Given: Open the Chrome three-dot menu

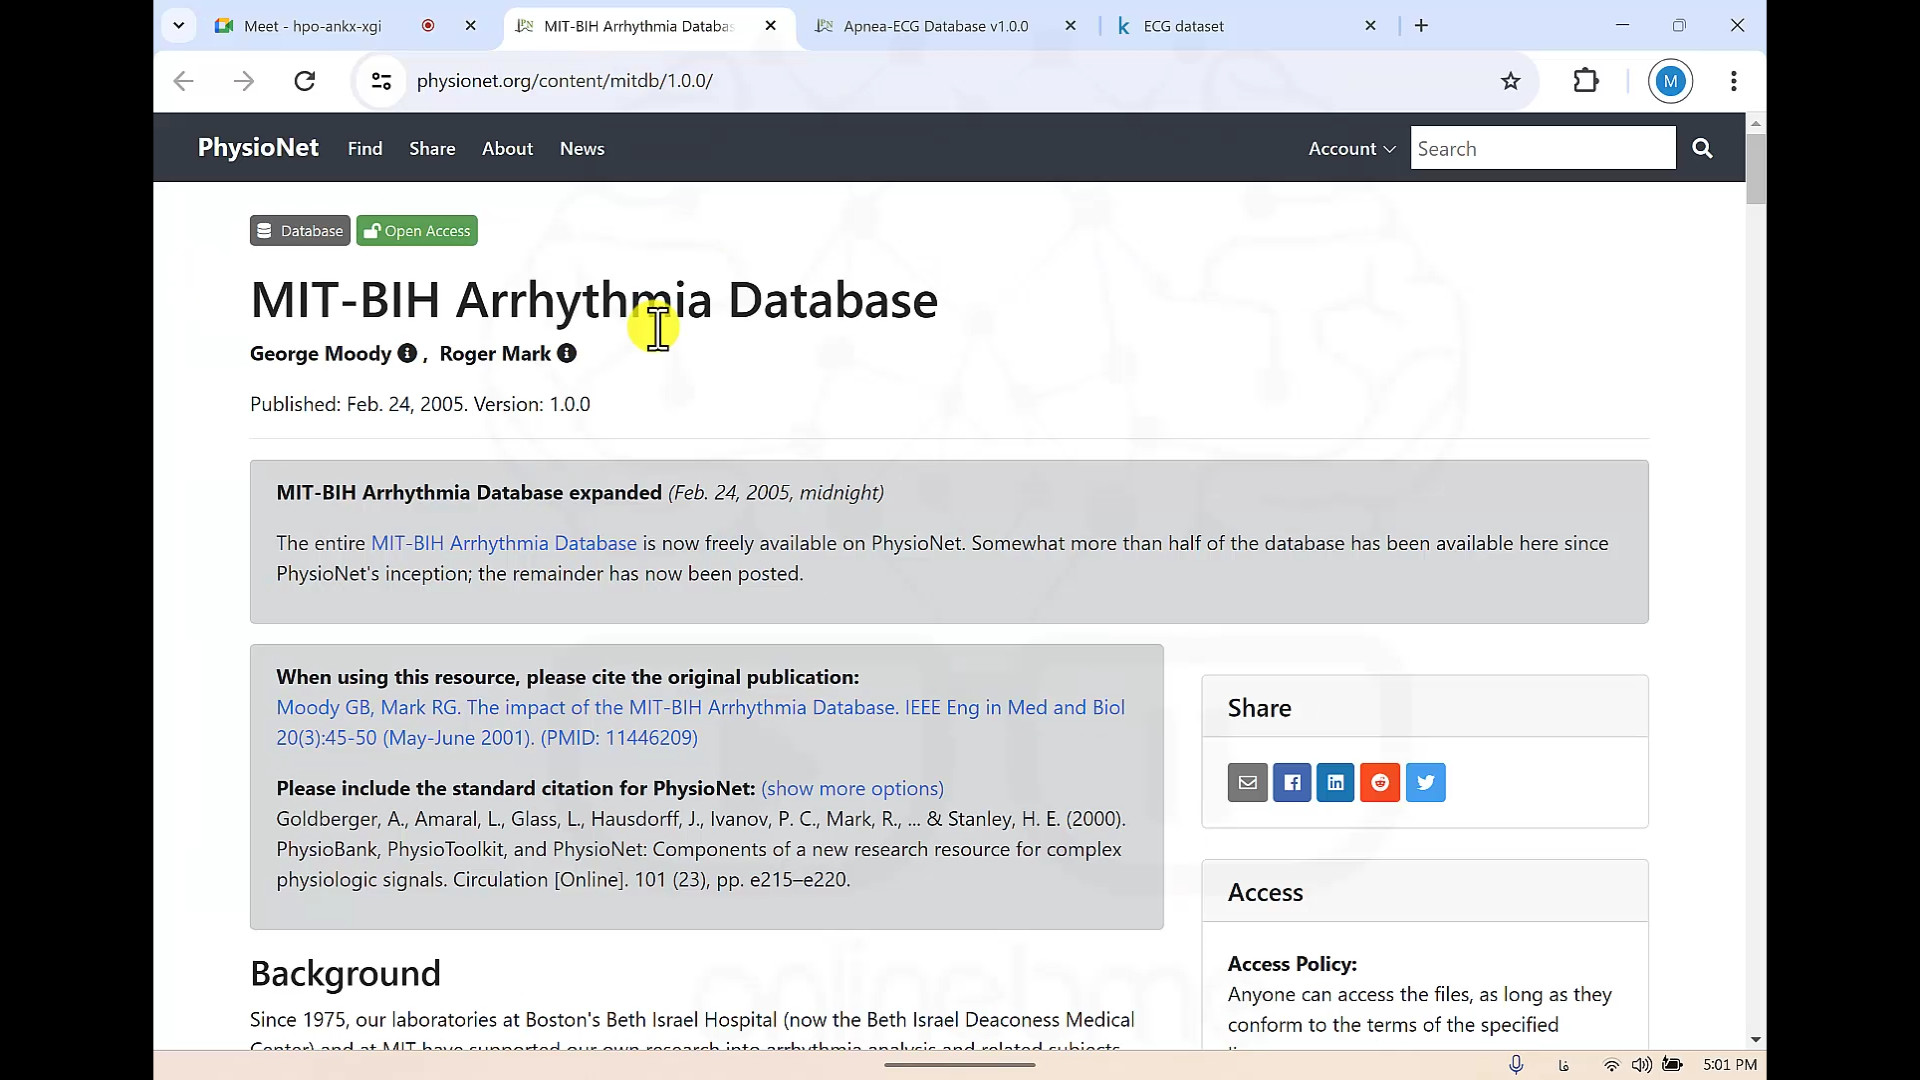Looking at the screenshot, I should point(1734,81).
